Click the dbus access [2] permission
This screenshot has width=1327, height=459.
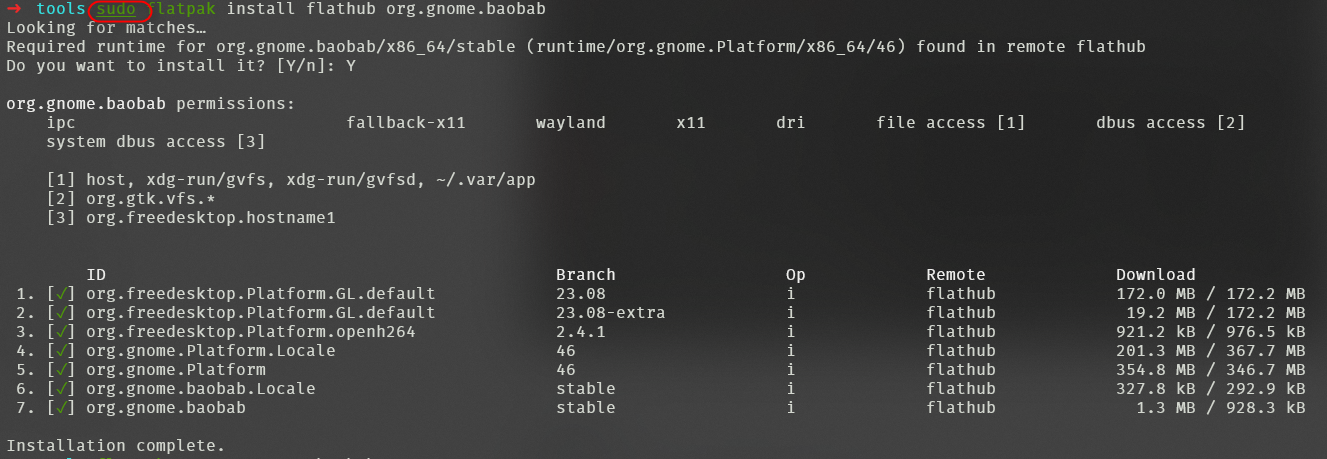[1171, 123]
